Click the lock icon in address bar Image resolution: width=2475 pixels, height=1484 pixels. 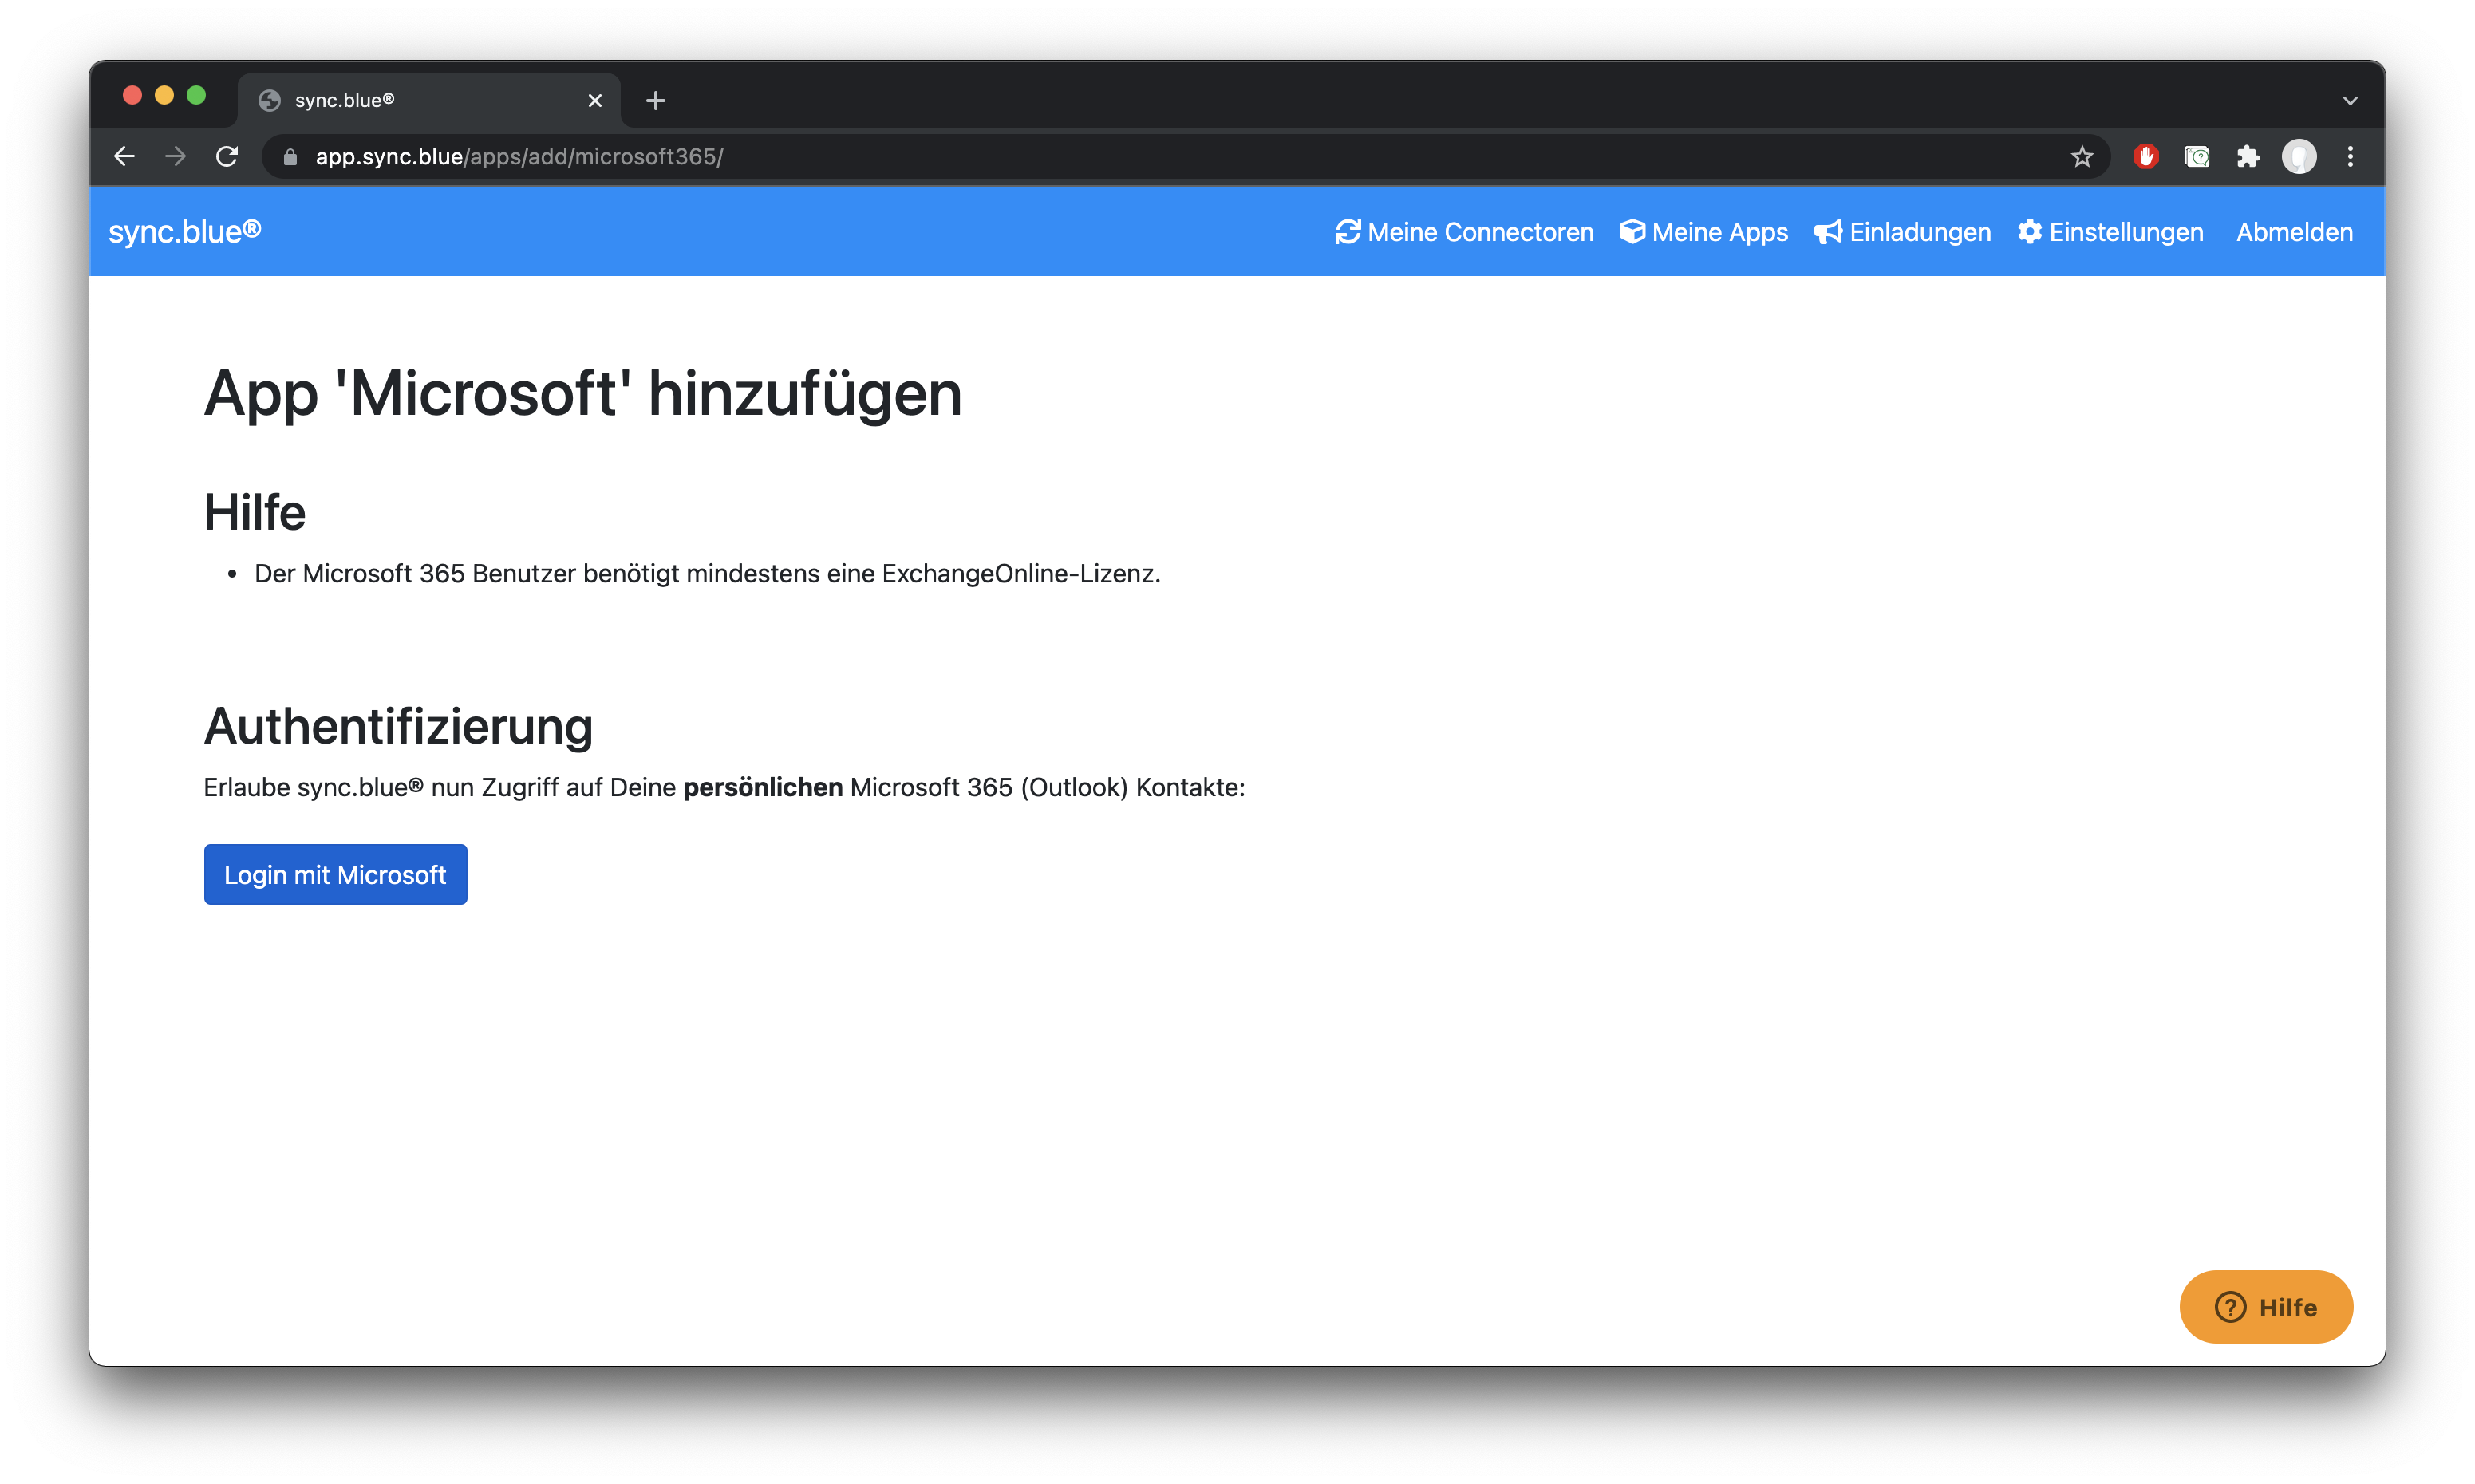pos(290,157)
